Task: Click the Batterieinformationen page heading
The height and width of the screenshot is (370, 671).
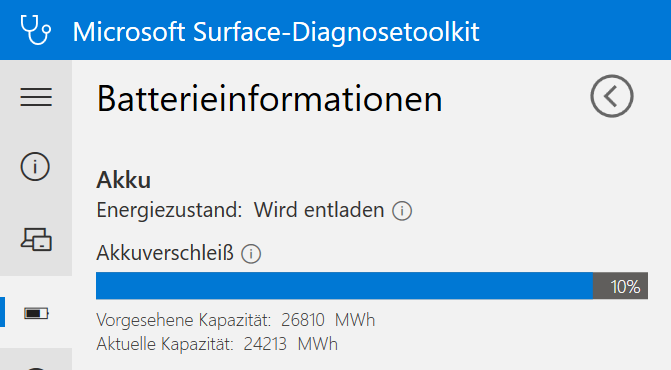Action: tap(269, 99)
